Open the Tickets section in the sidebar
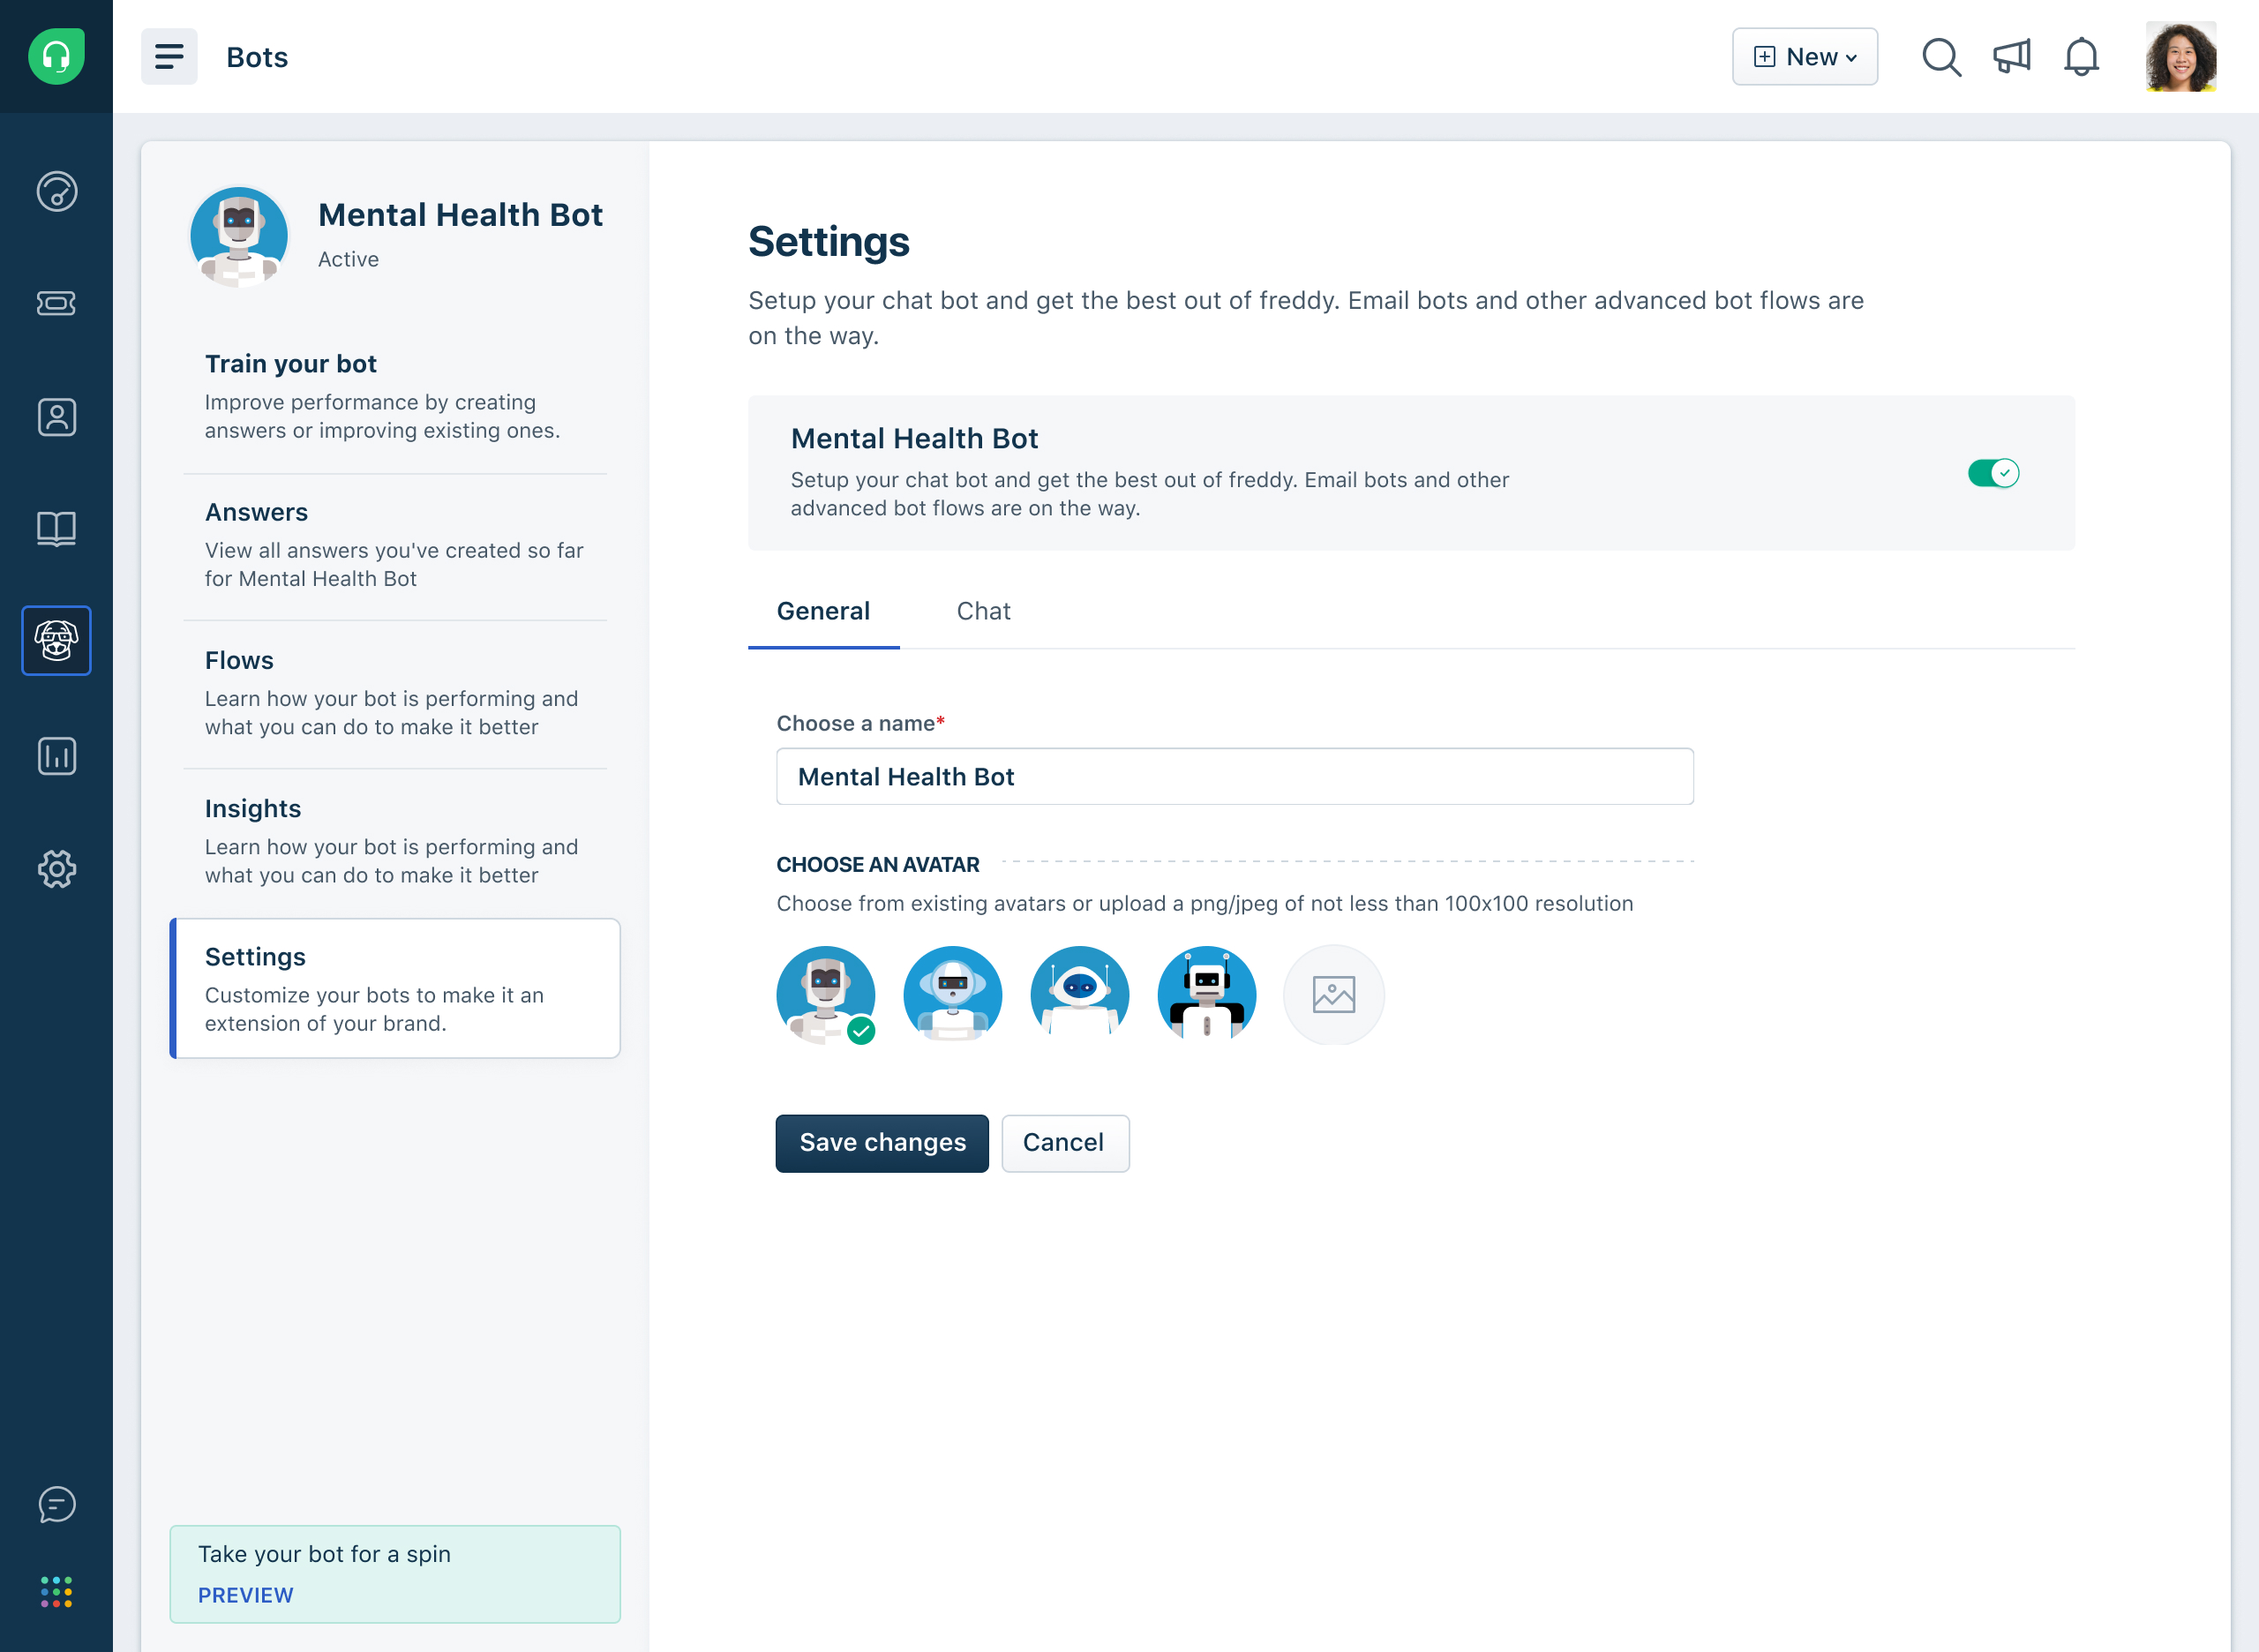The height and width of the screenshot is (1652, 2259). 56,304
